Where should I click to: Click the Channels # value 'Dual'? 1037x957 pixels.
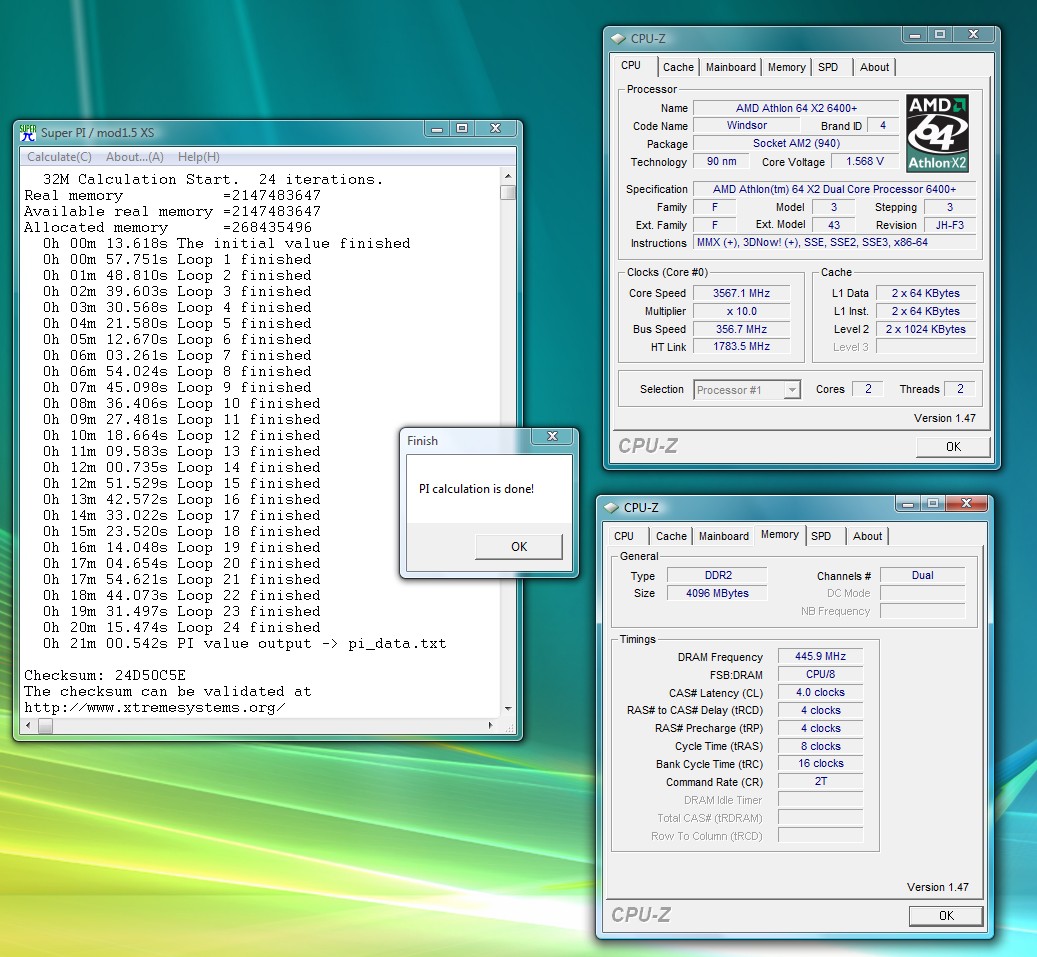(923, 575)
